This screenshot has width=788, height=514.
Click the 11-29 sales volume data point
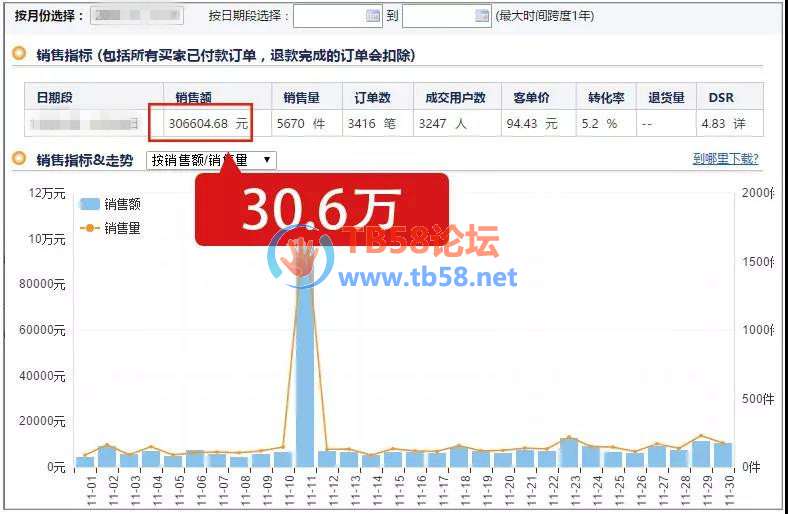701,437
